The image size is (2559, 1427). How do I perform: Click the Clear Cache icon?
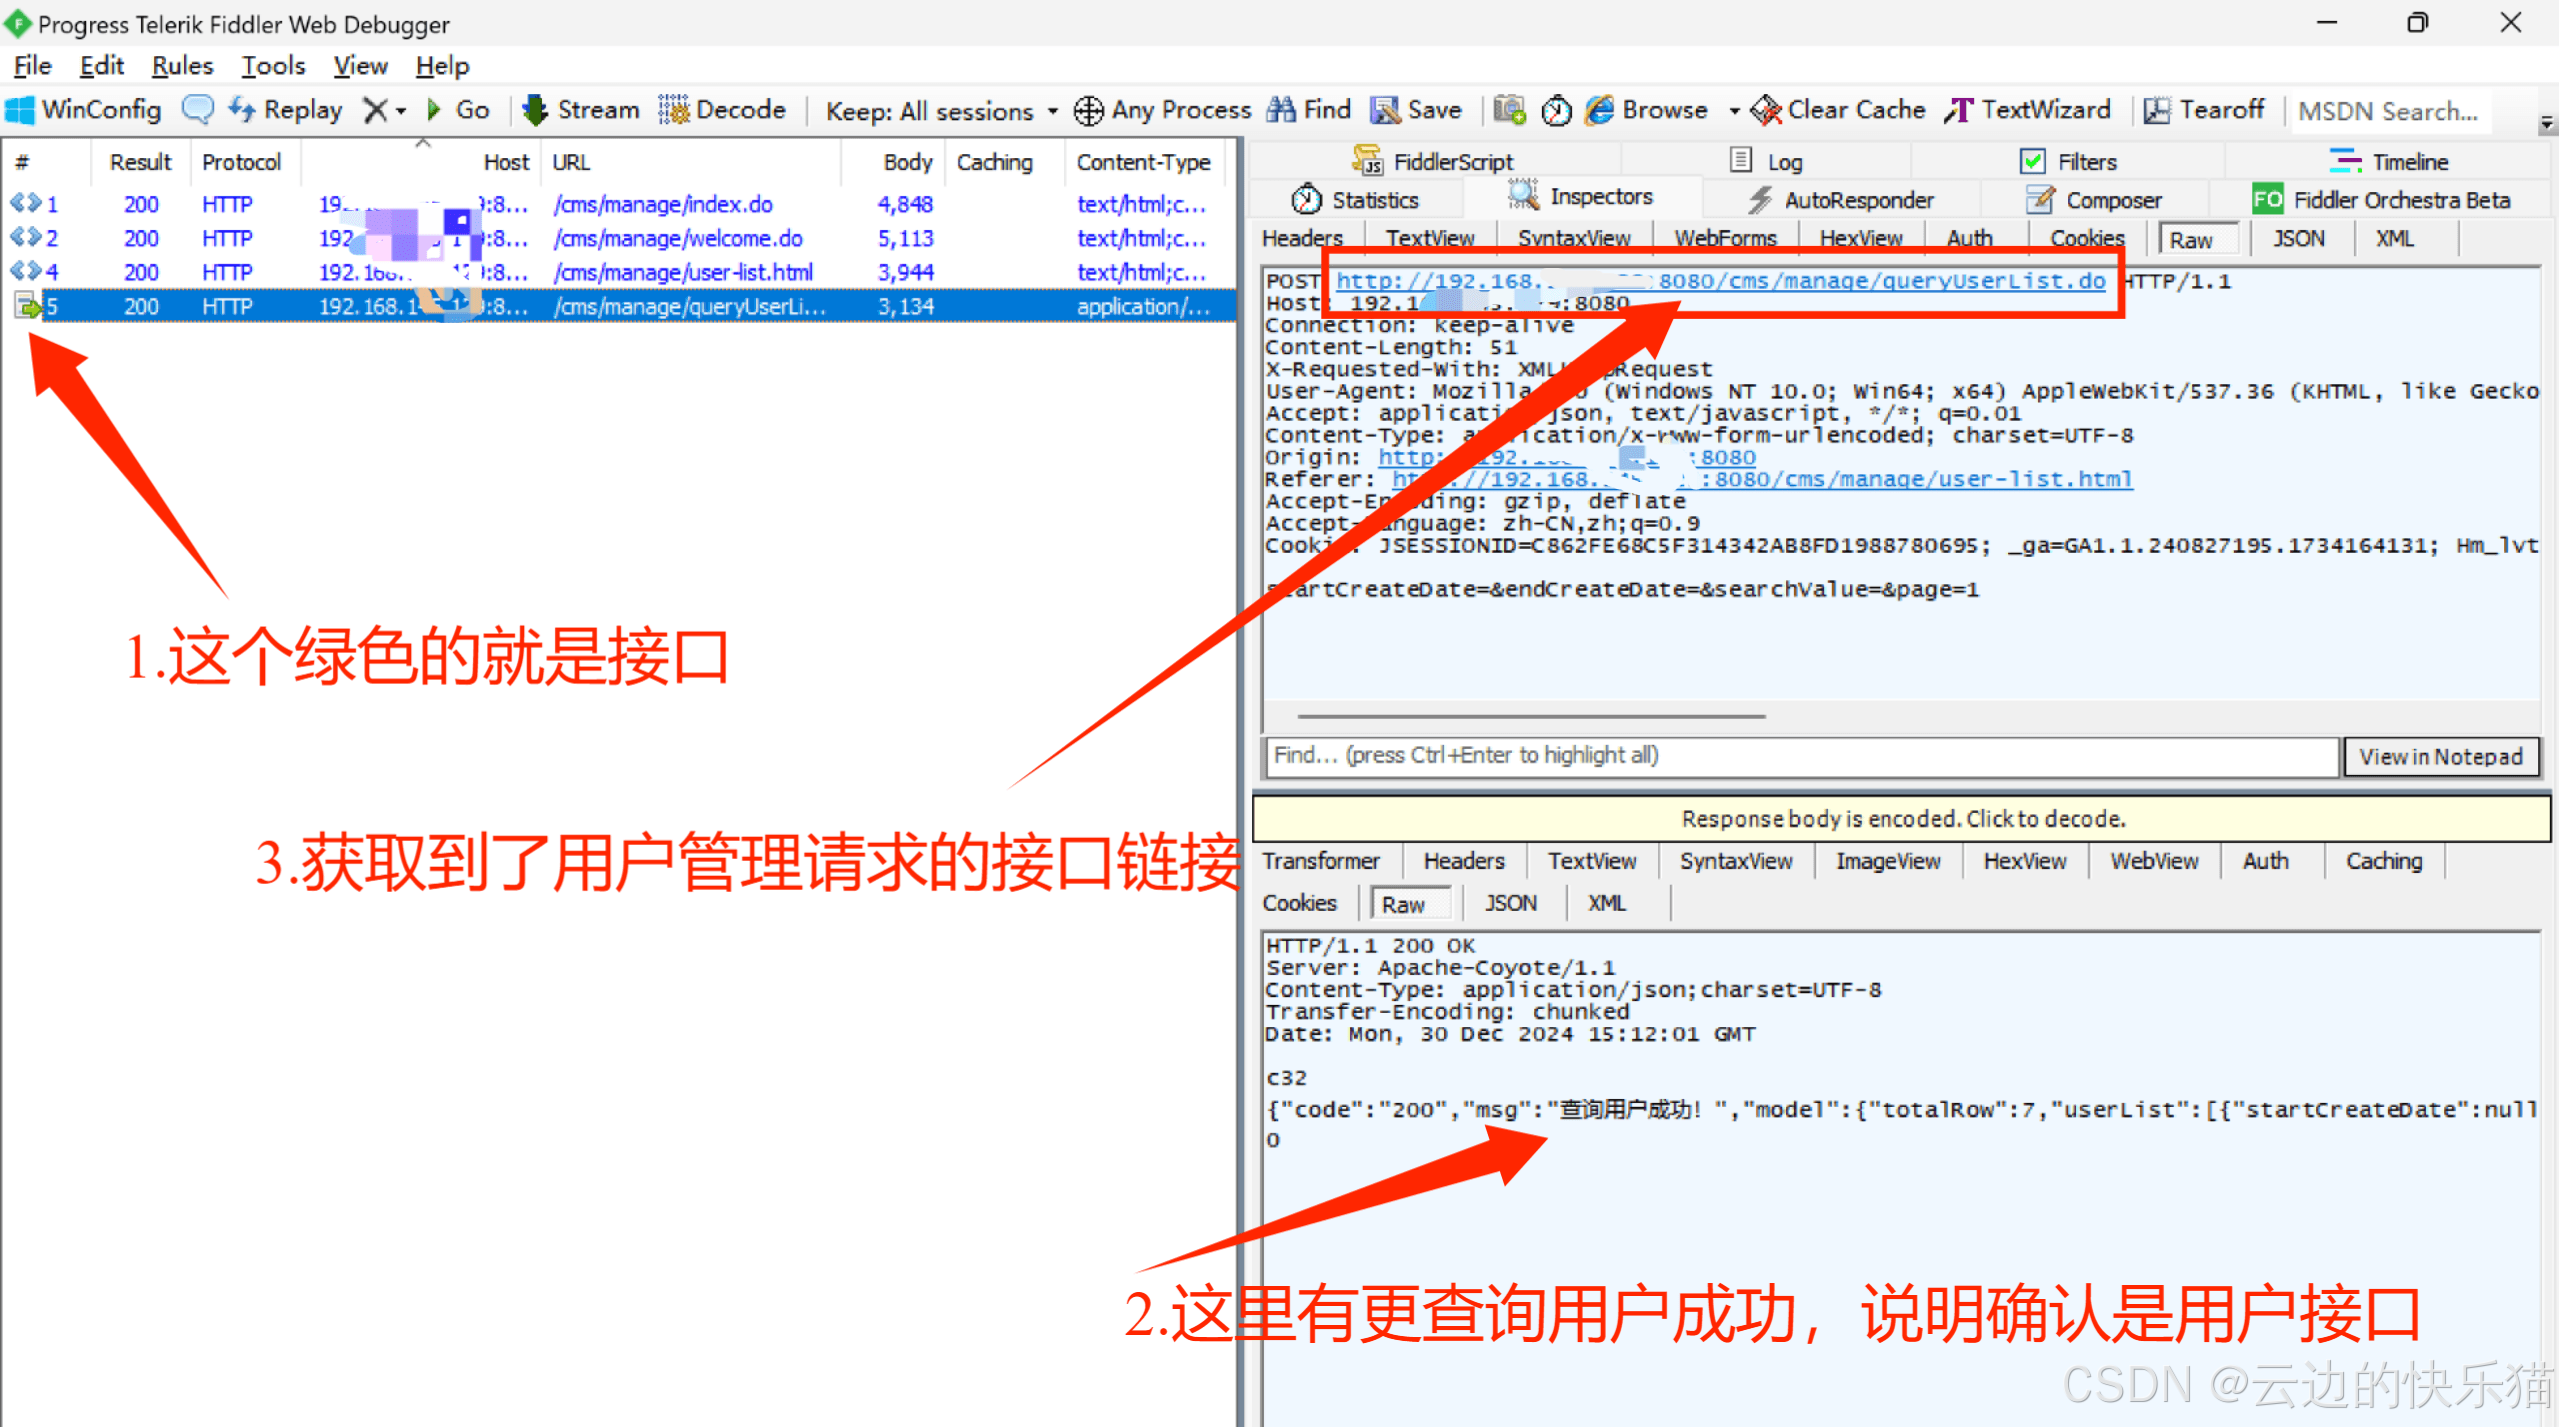point(1766,109)
